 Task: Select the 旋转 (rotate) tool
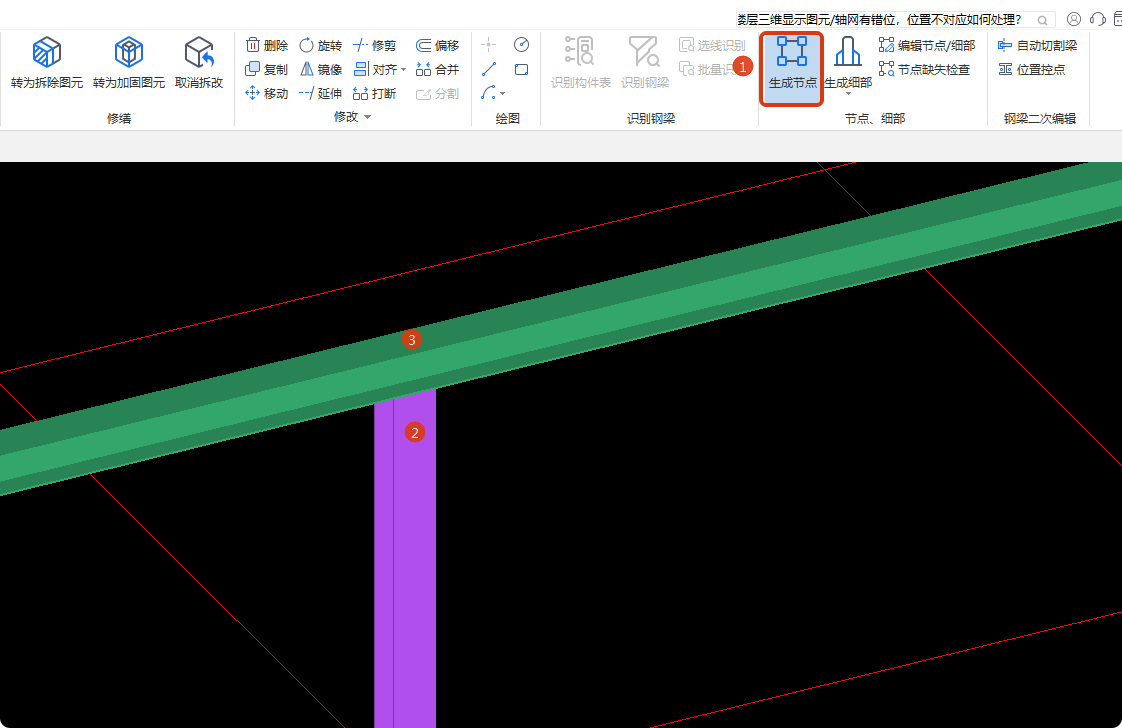tap(321, 45)
